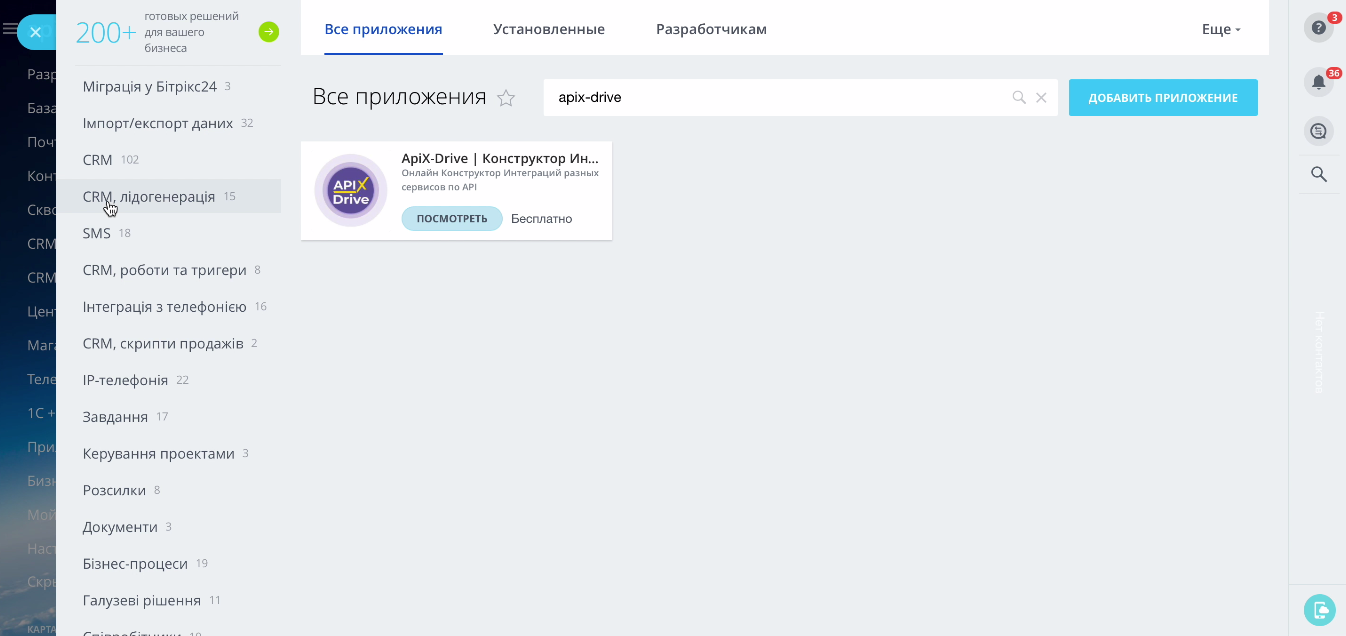The image size is (1346, 636).
Task: Open the help question mark icon
Action: 1318,27
